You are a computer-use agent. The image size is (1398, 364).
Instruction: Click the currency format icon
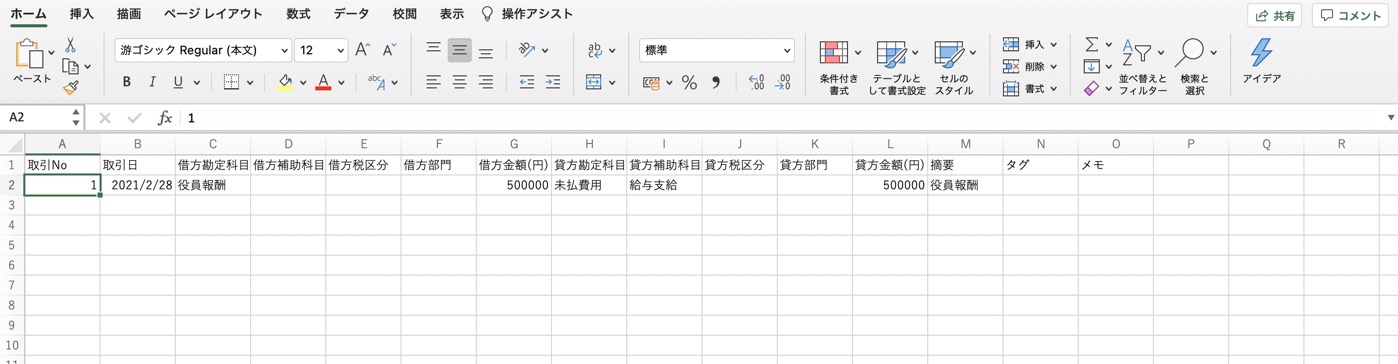point(652,84)
